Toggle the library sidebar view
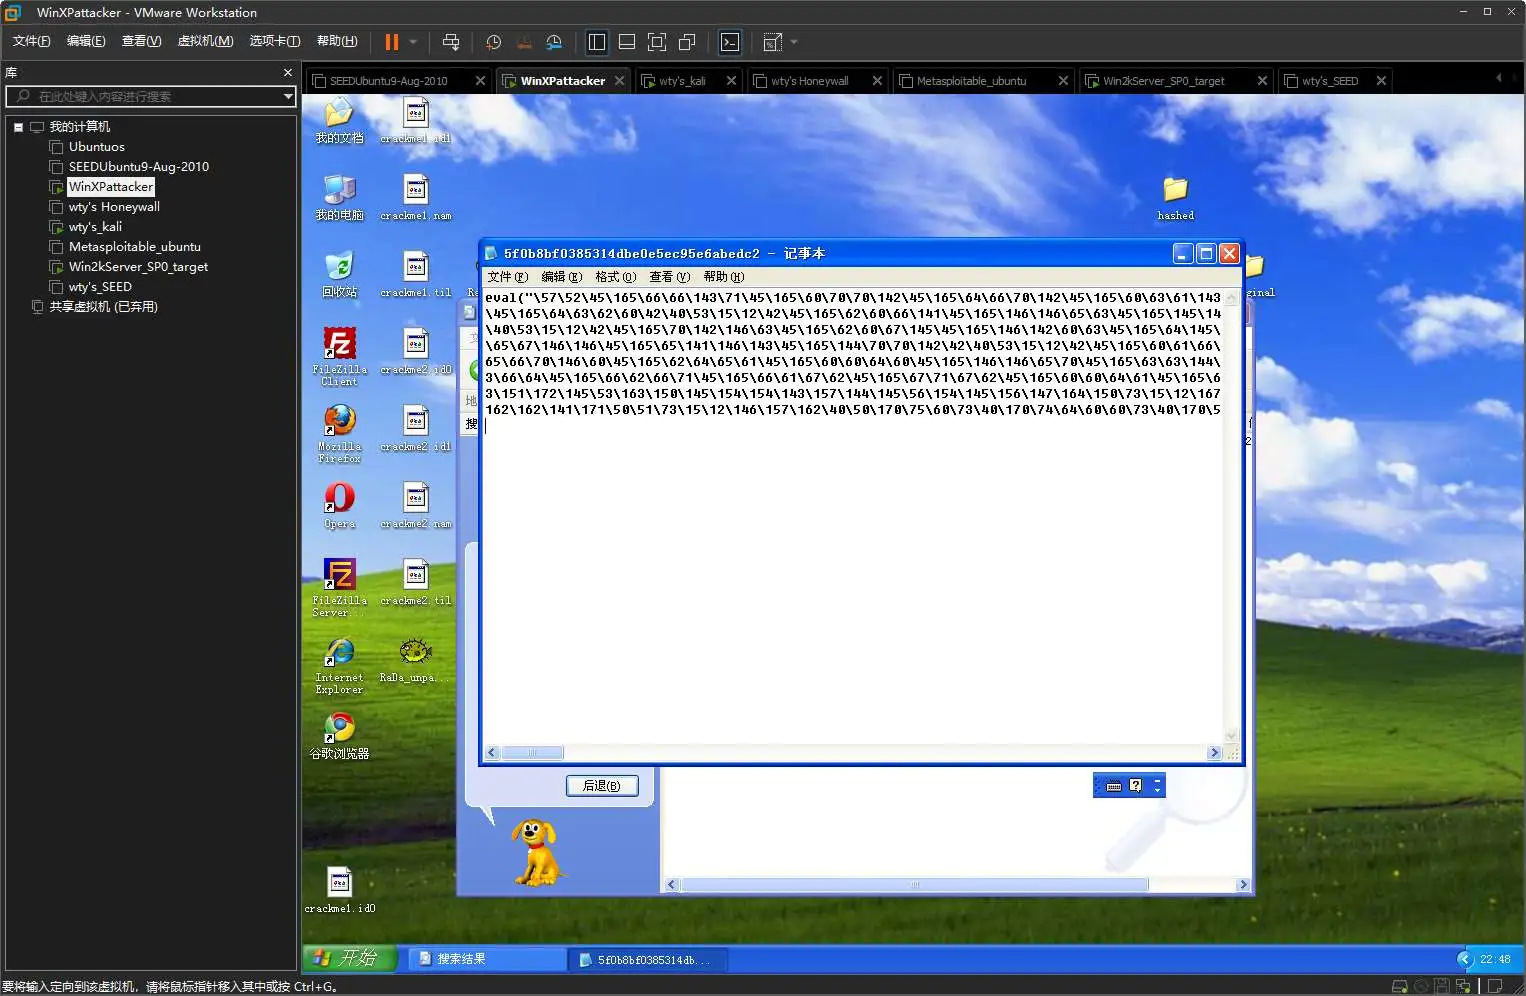The width and height of the screenshot is (1526, 996). point(597,42)
